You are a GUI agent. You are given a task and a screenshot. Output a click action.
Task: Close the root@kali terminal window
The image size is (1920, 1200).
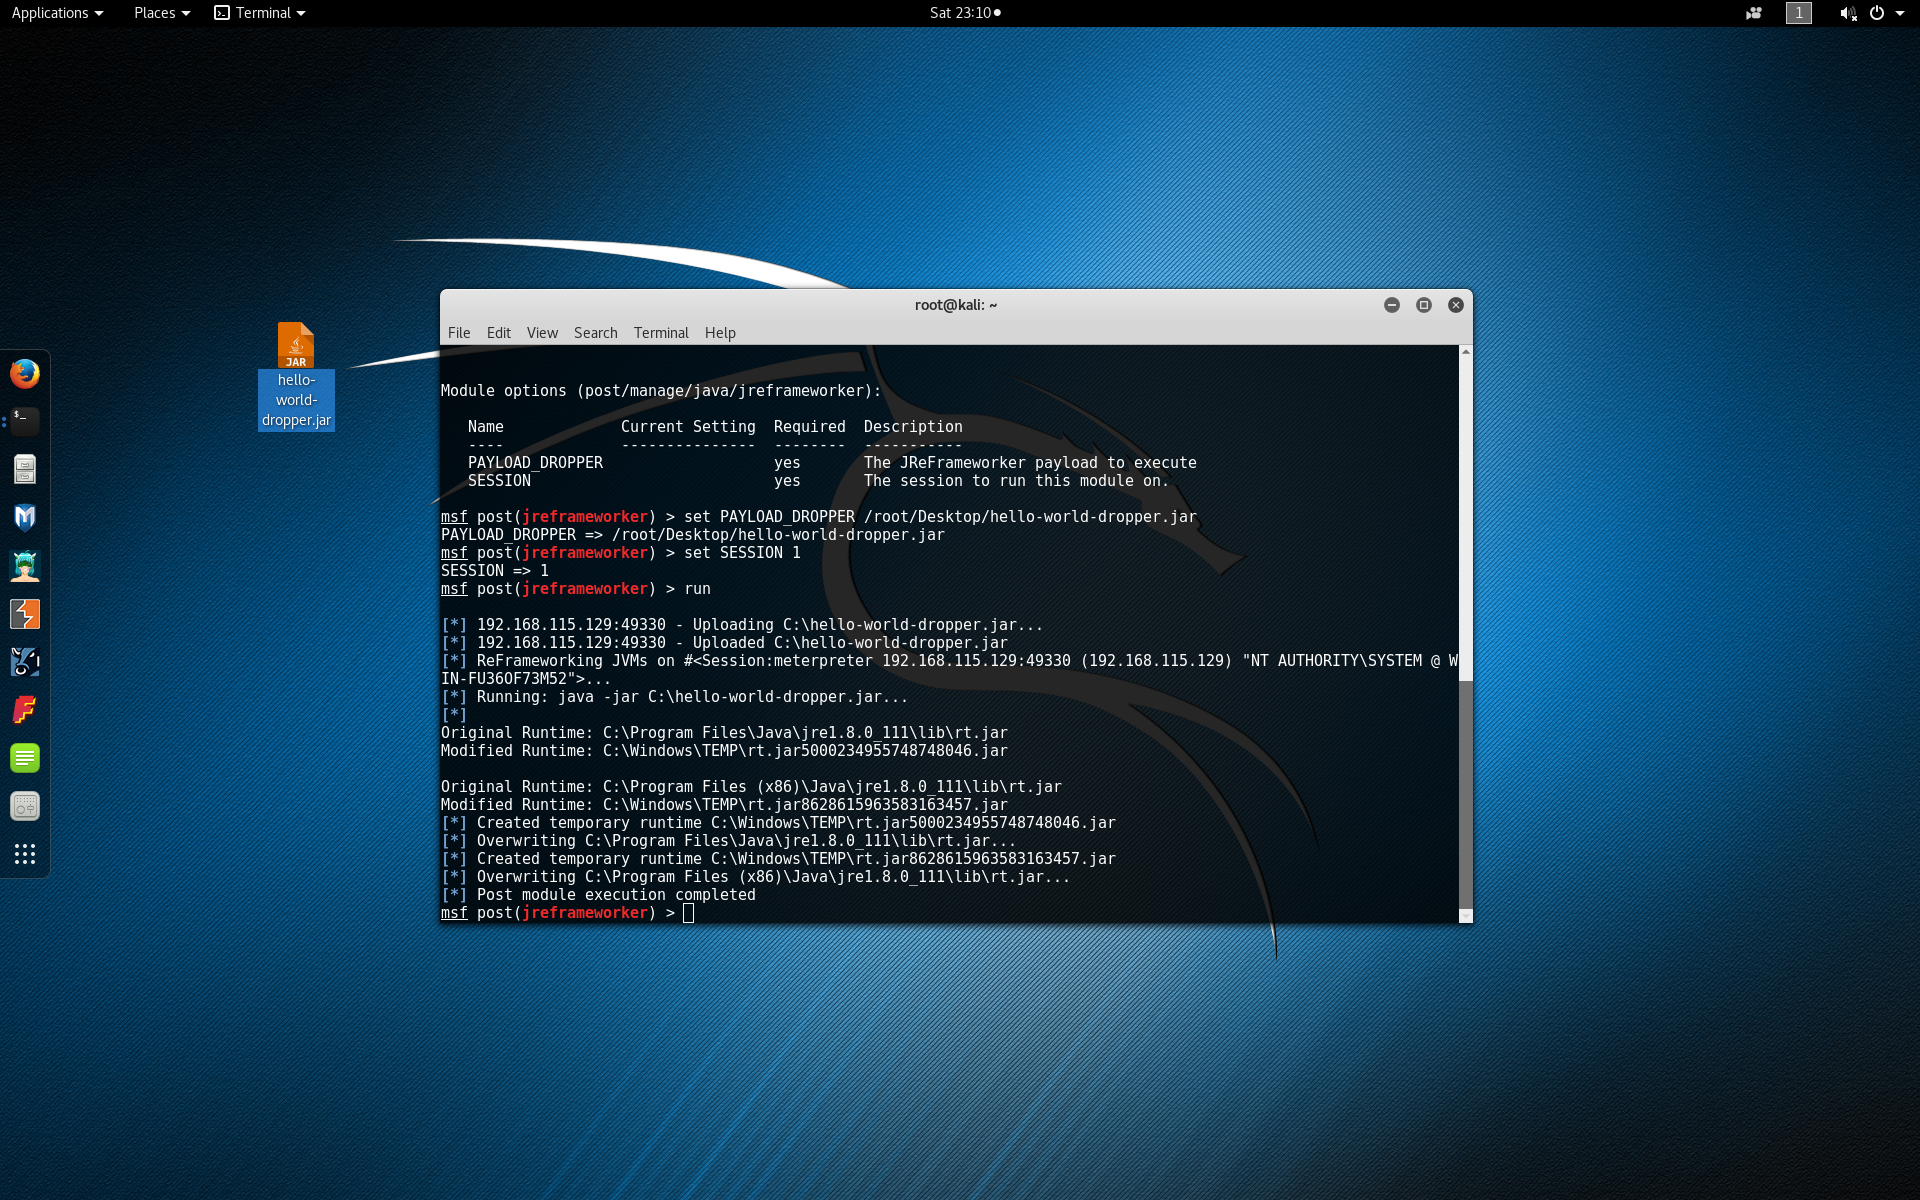[1456, 305]
